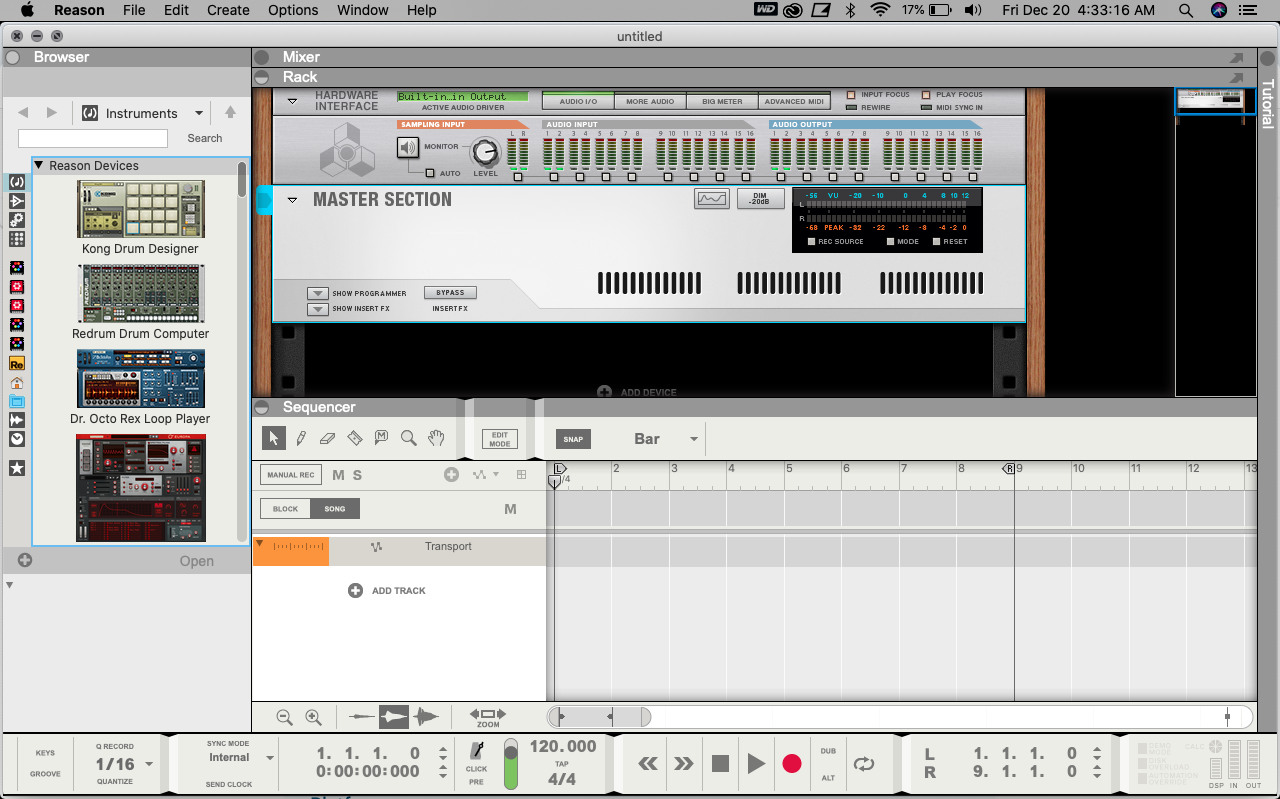1280x799 pixels.
Task: Click the red Record transport button
Action: [792, 764]
